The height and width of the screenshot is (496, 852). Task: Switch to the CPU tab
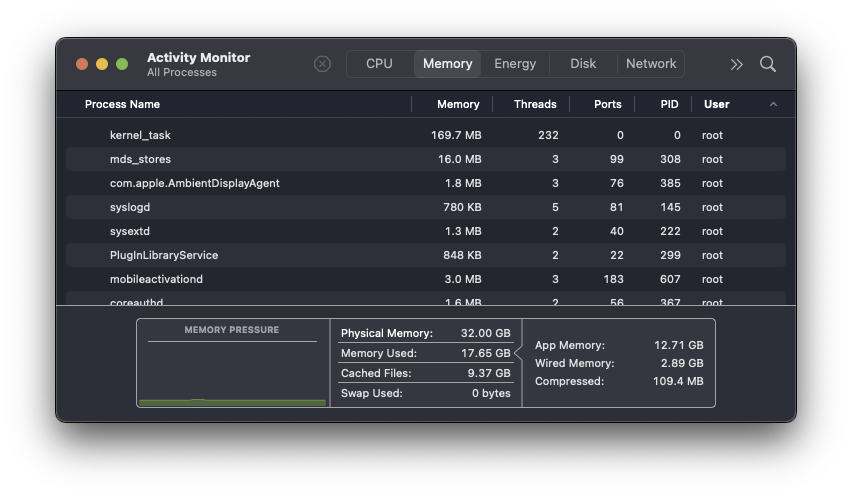(379, 64)
